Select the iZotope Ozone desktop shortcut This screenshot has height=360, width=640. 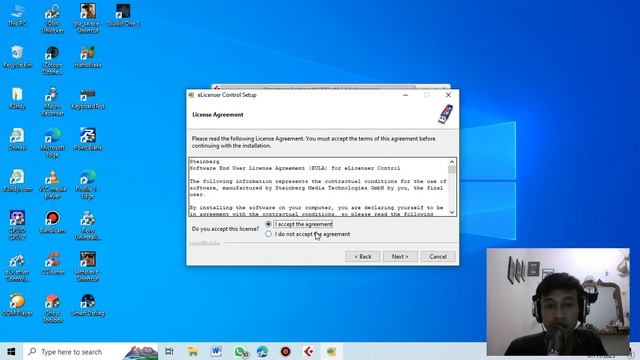coord(52,60)
